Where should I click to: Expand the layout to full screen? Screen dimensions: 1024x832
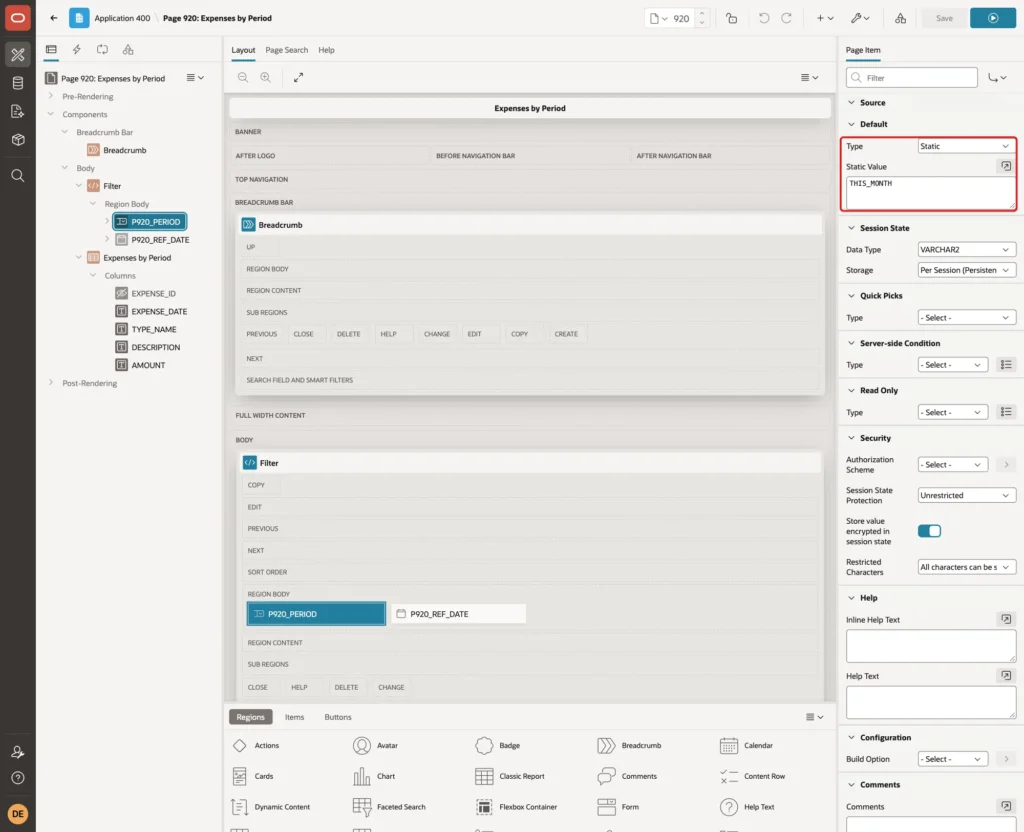[298, 77]
